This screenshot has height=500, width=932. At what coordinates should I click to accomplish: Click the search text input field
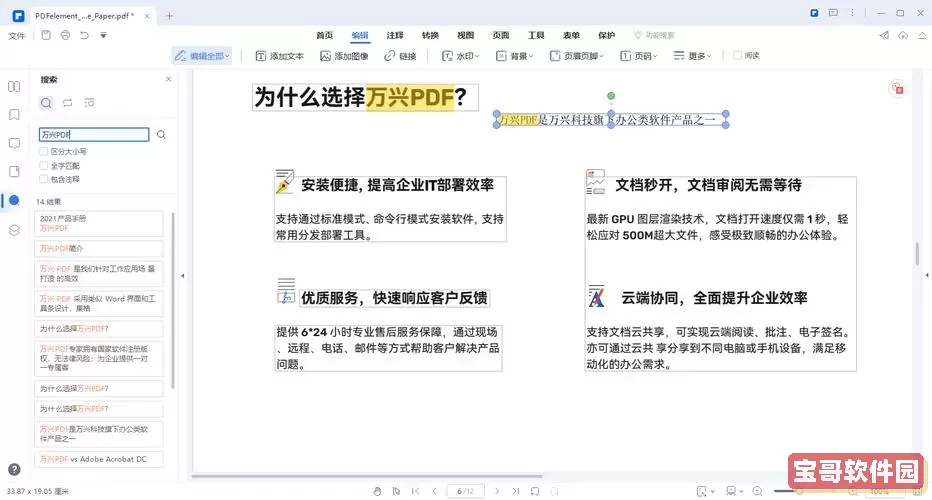[x=93, y=134]
